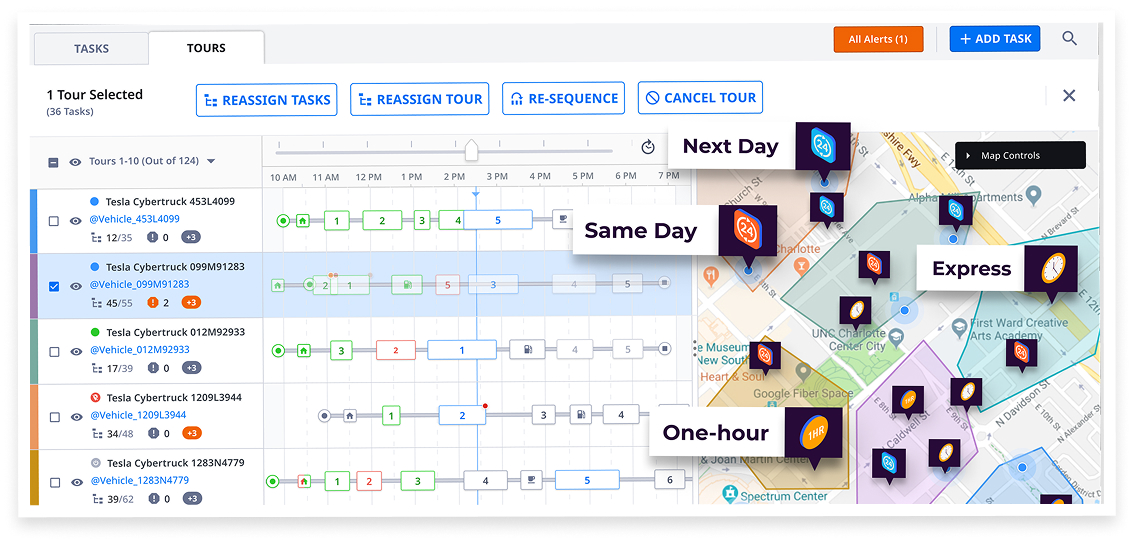Click the REASSIGN TOUR button
Screen dimensions: 1131x540
coord(420,99)
